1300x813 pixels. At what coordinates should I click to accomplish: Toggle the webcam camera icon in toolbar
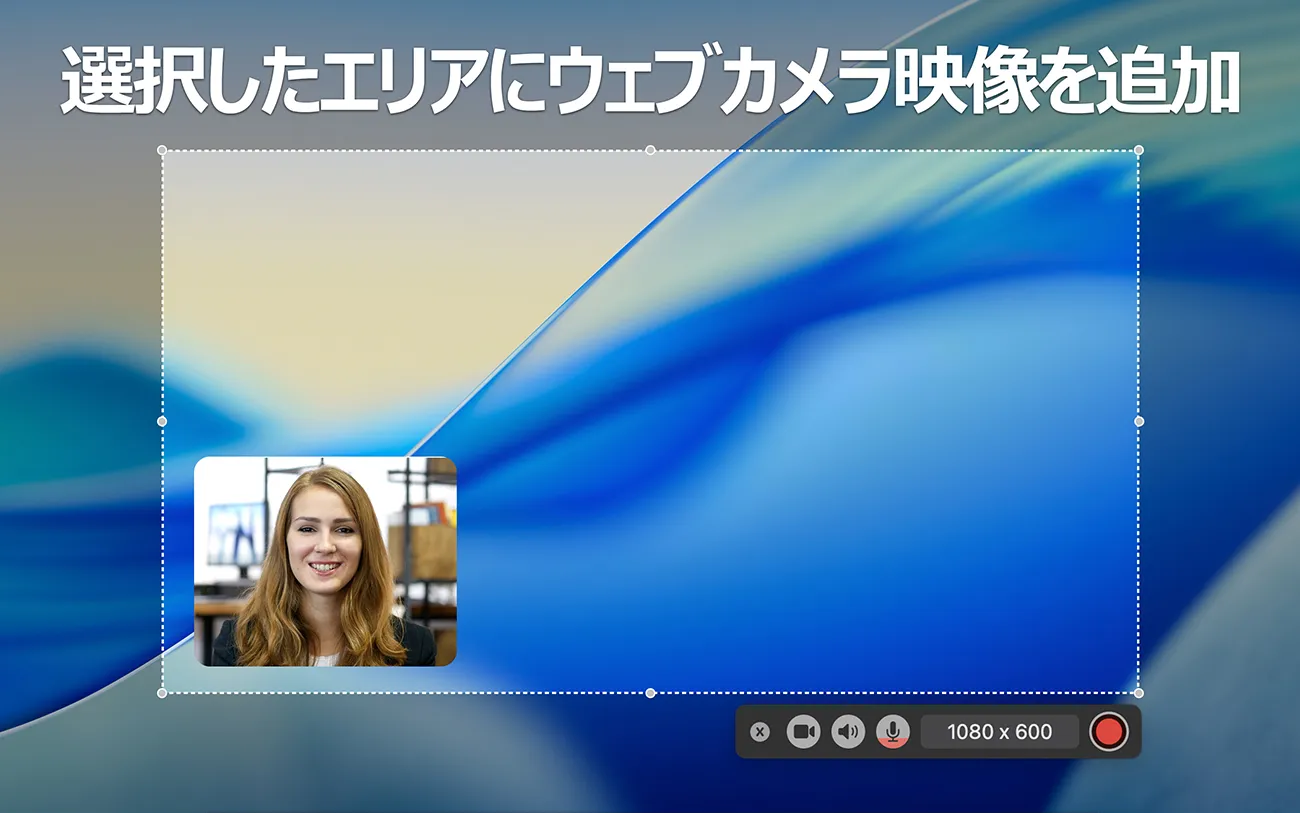pos(803,732)
